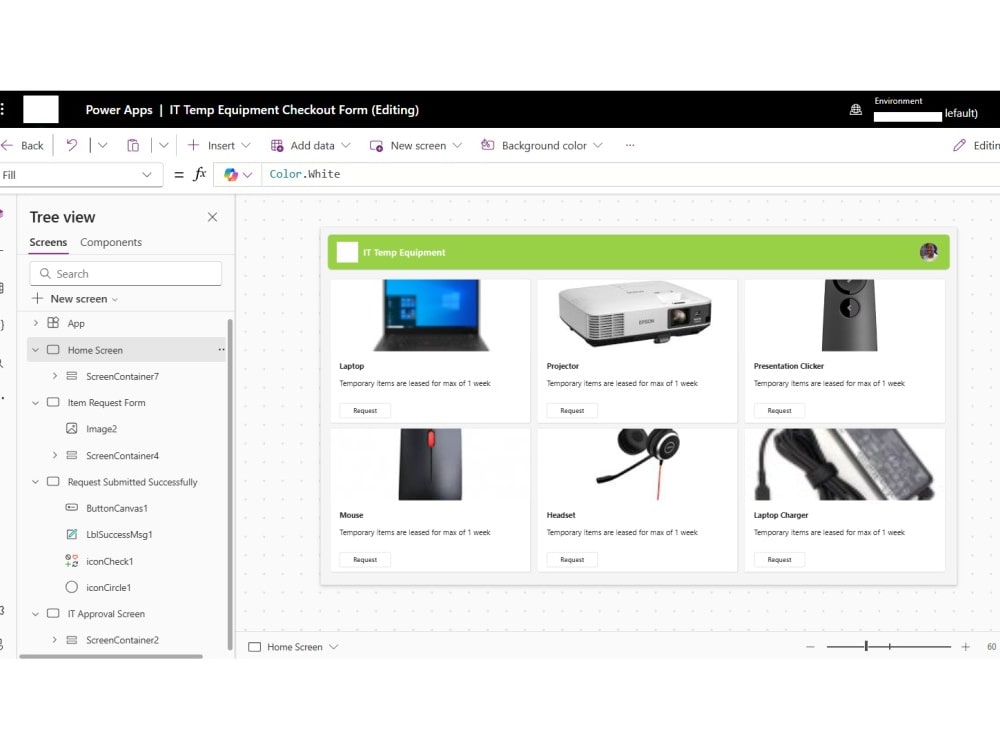Image resolution: width=1000 pixels, height=750 pixels.
Task: Switch to the Screens tab
Action: 48,242
